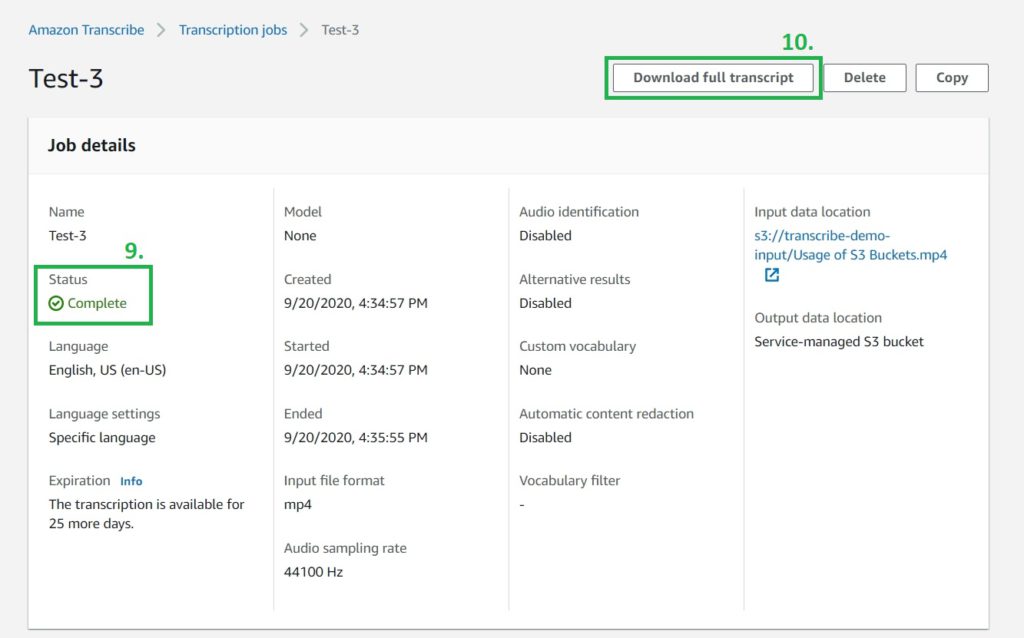
Task: Delete the Test-3 transcription job
Action: 865,78
